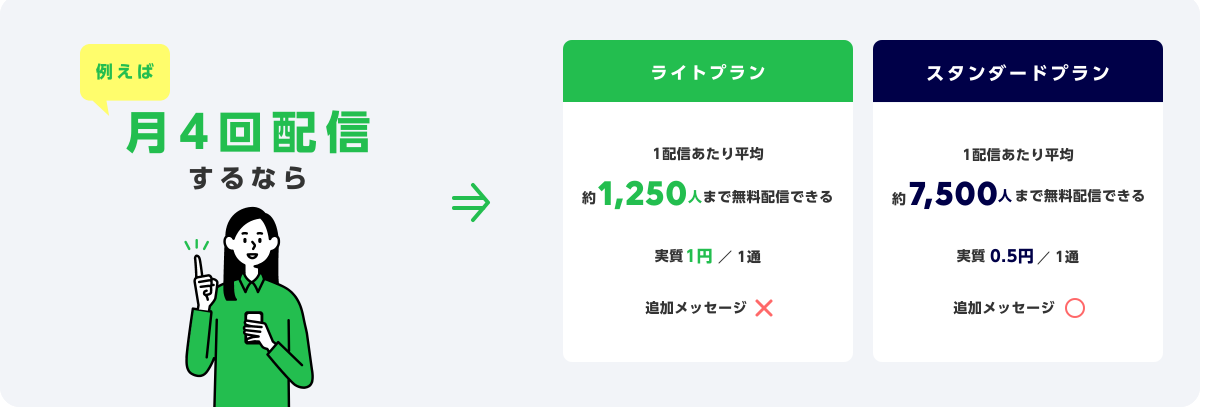The height and width of the screenshot is (412, 1206).
Task: Click the 月4回配信 heading text
Action: pos(248,132)
